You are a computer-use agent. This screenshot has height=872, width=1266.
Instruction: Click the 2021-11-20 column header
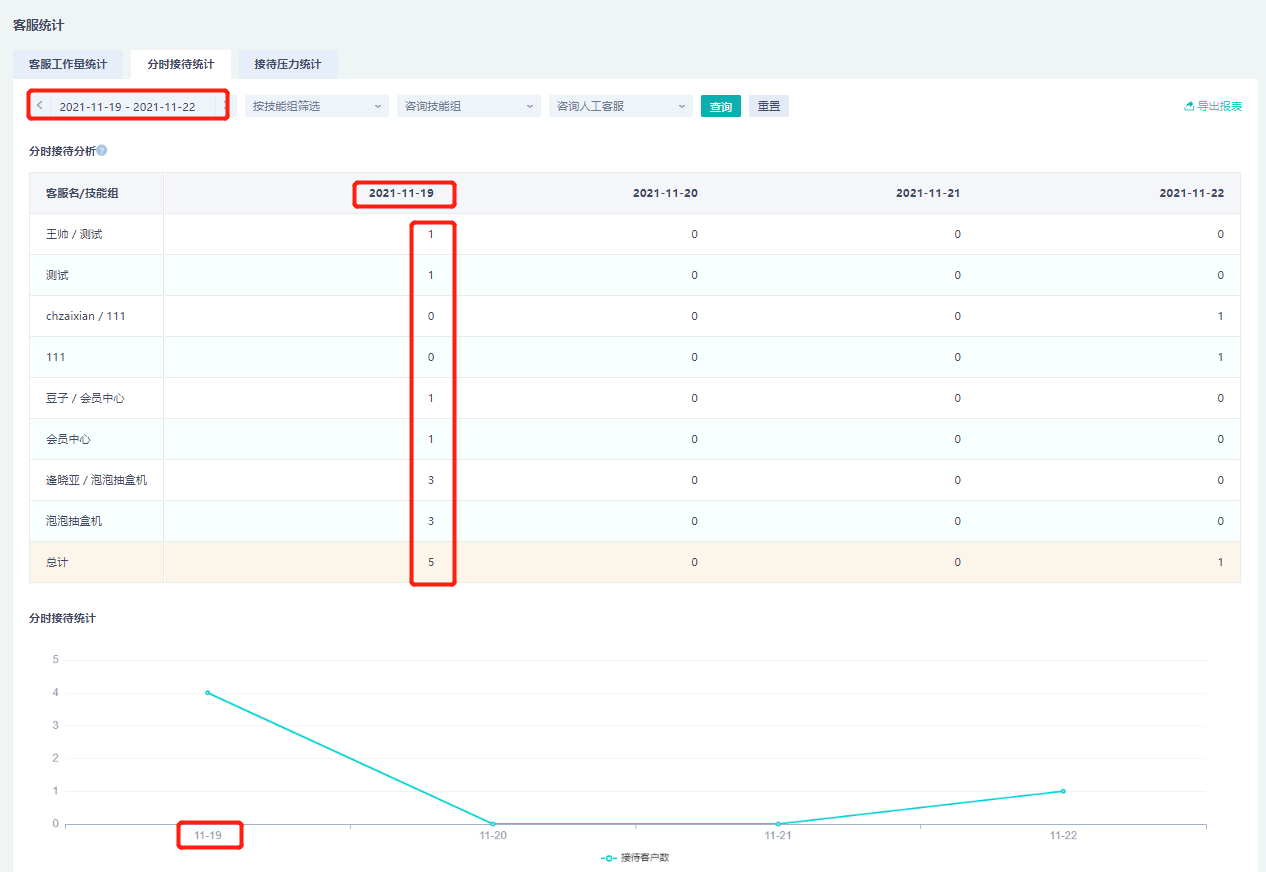(665, 193)
